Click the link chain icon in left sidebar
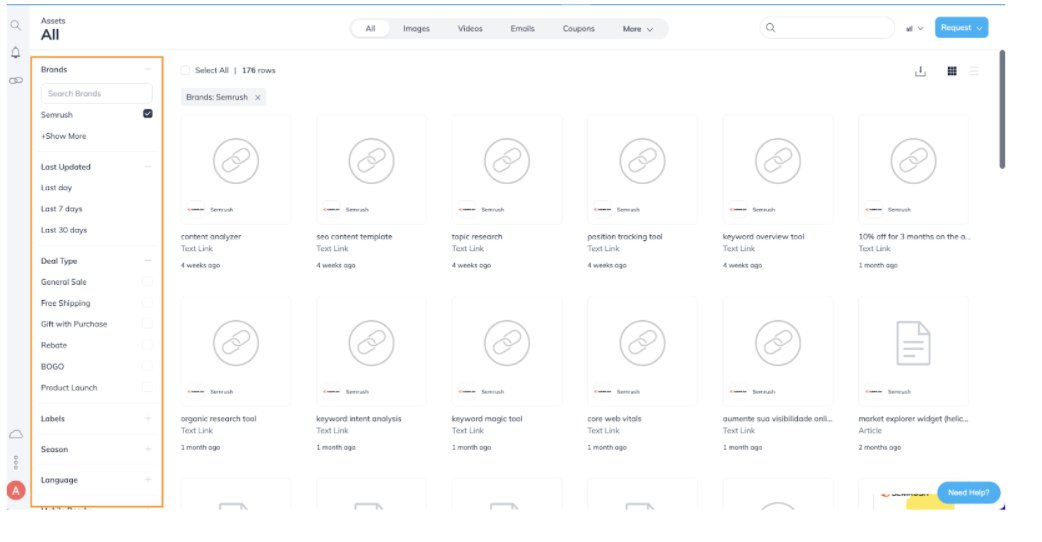 coord(15,80)
